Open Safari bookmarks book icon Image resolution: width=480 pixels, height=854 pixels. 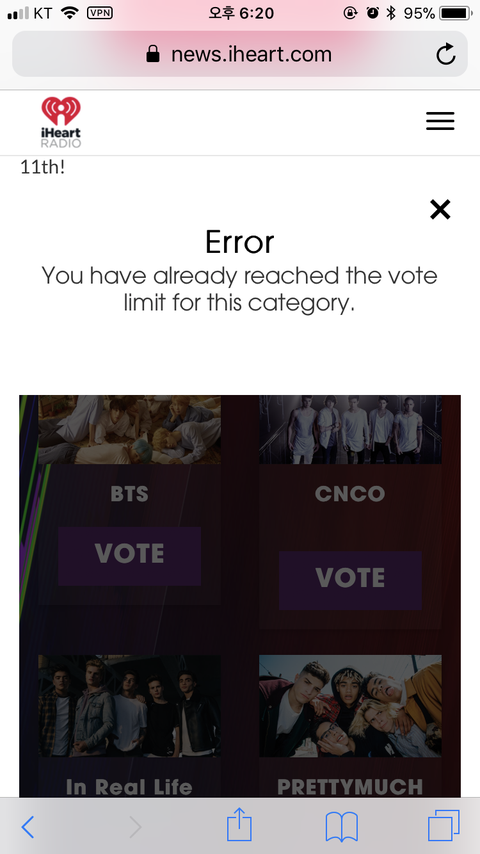click(x=342, y=826)
